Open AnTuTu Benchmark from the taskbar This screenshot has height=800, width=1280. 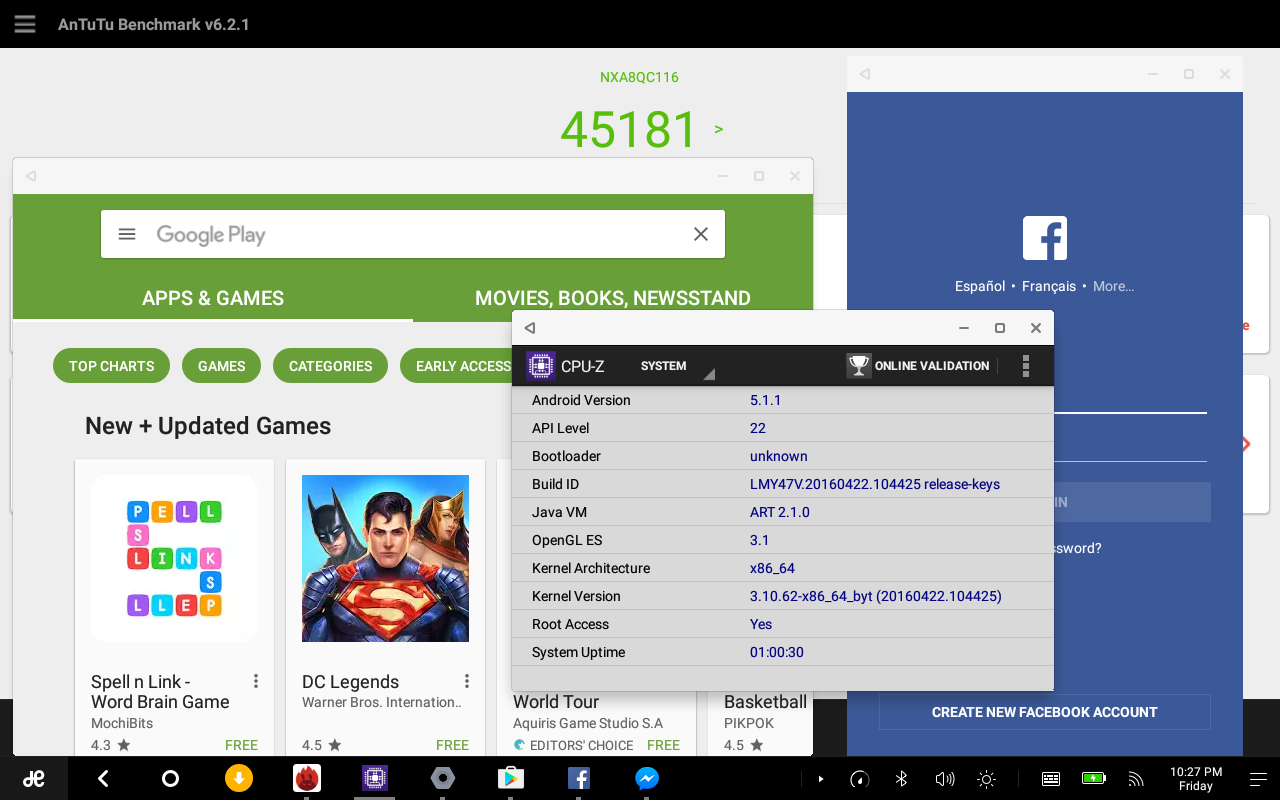(x=306, y=778)
